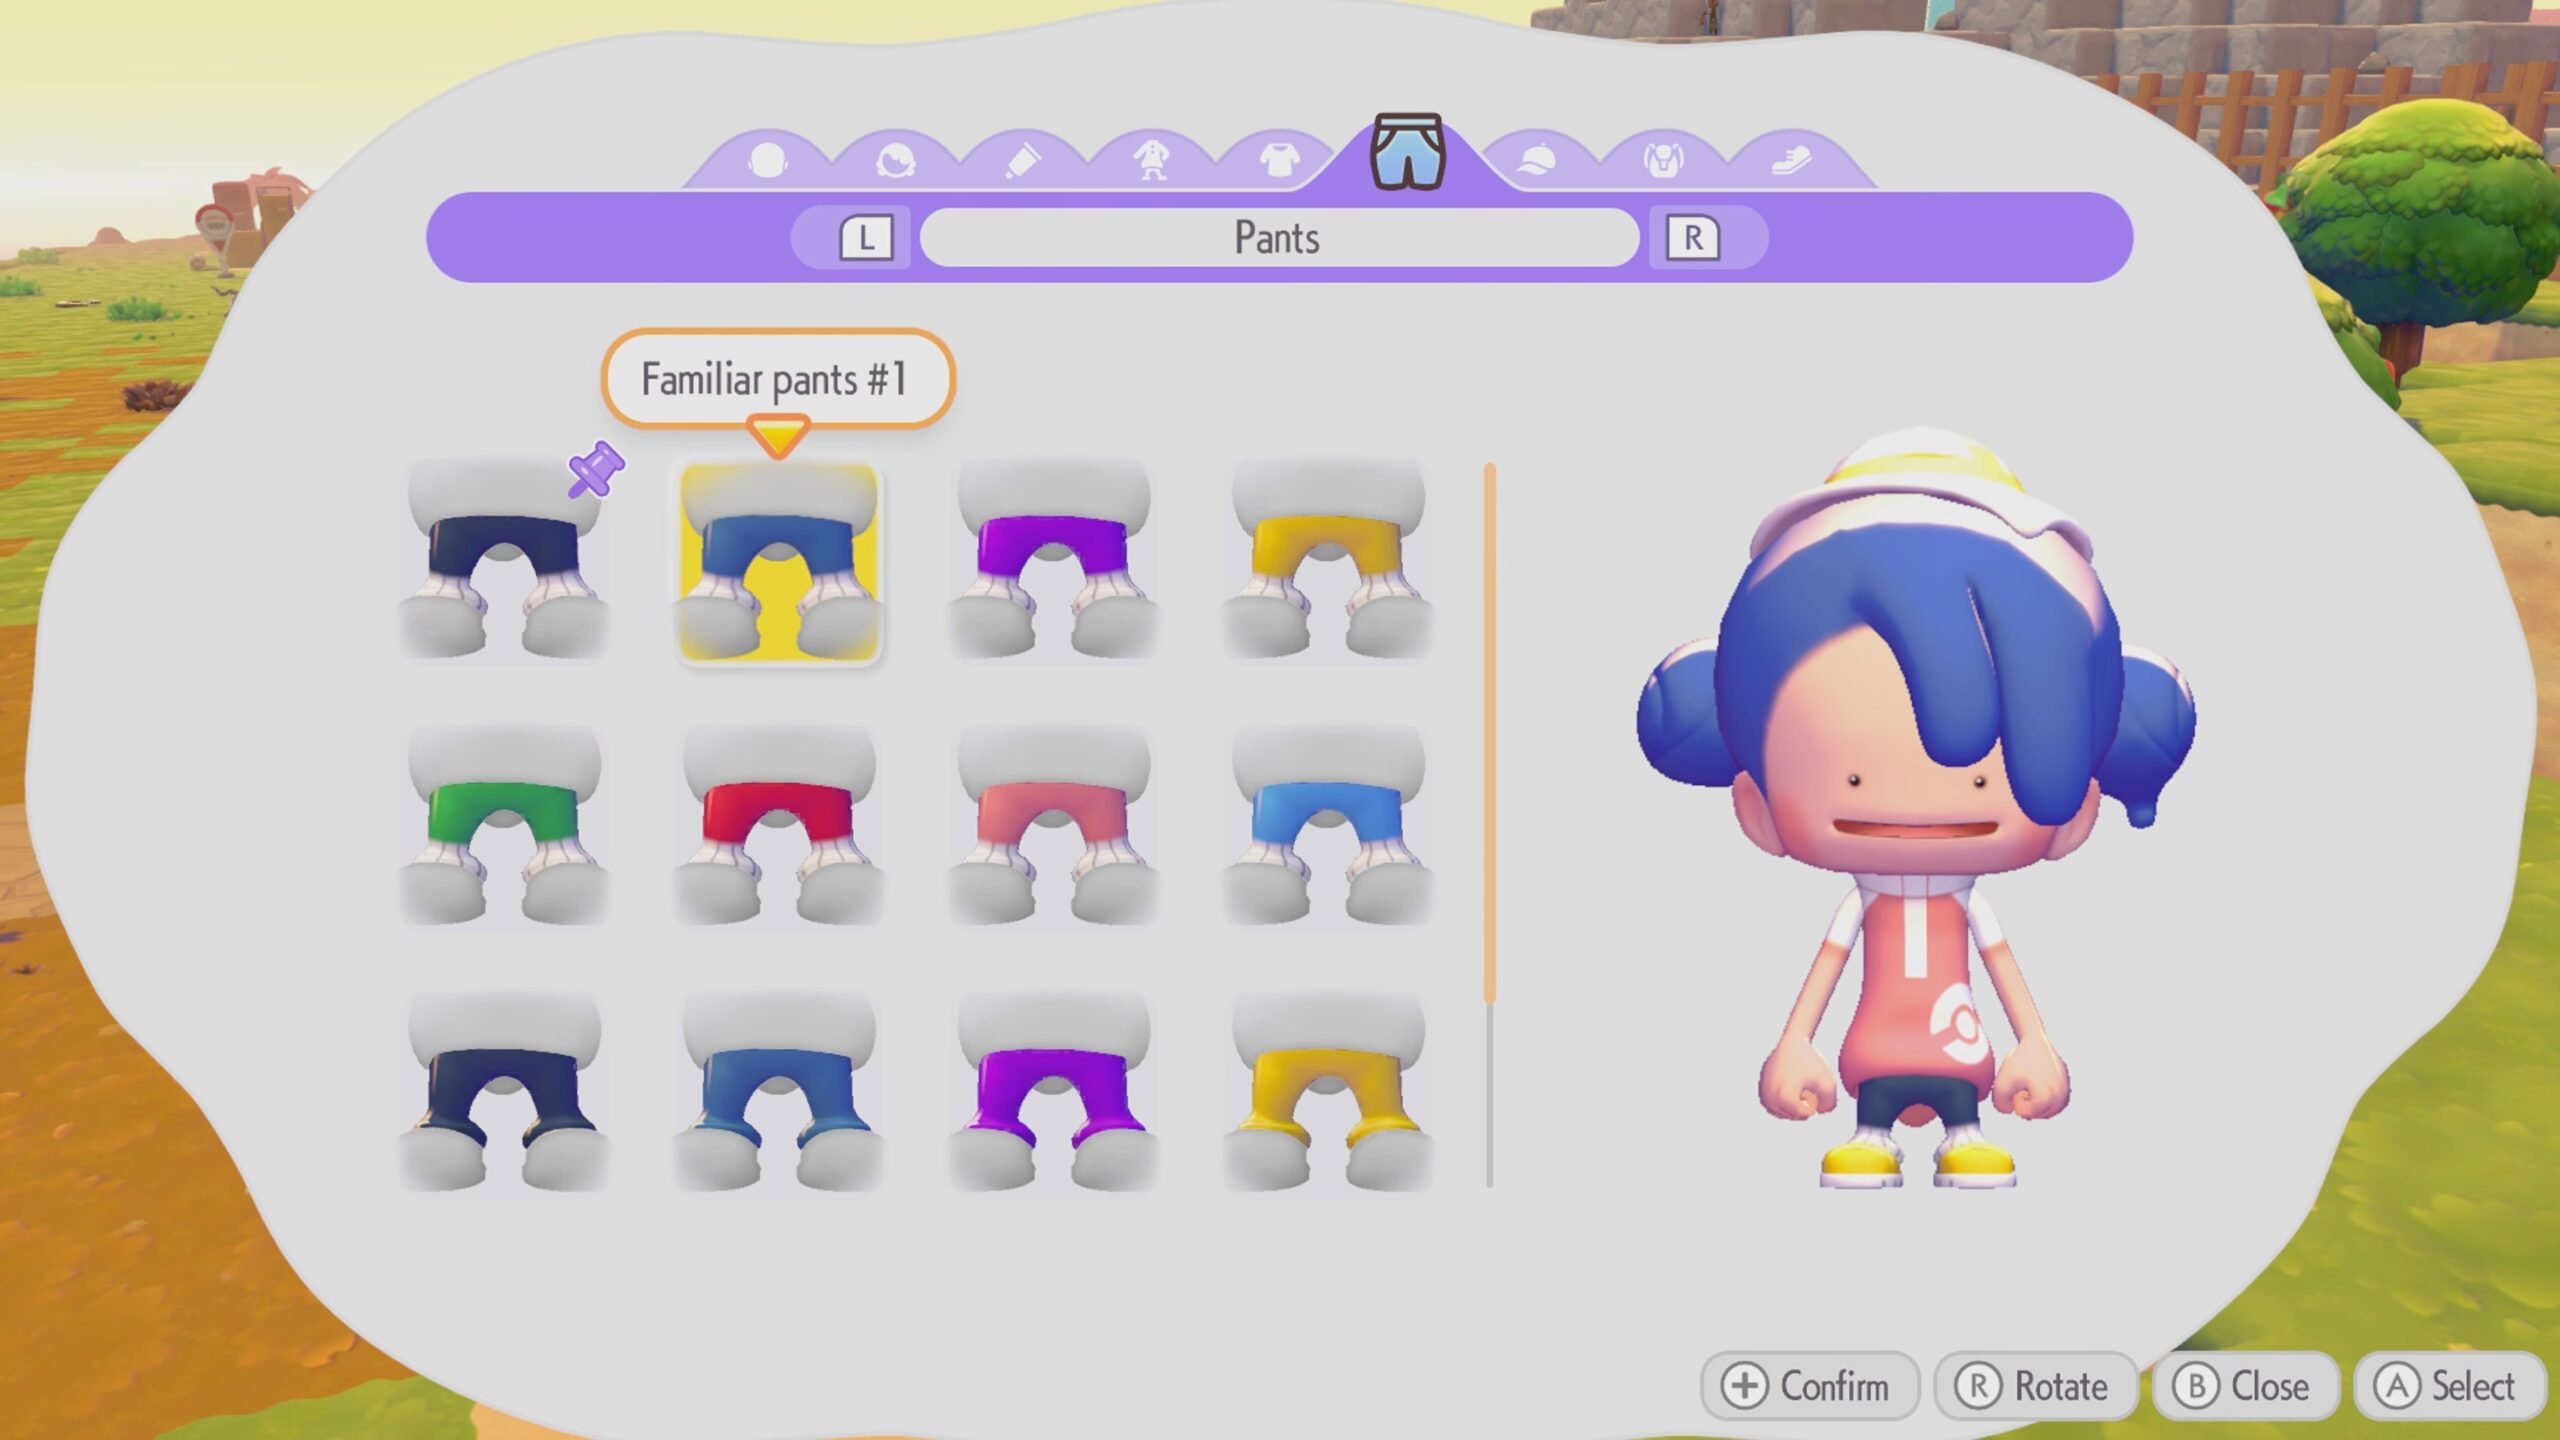
Task: Open the backpack category tab
Action: (1664, 160)
